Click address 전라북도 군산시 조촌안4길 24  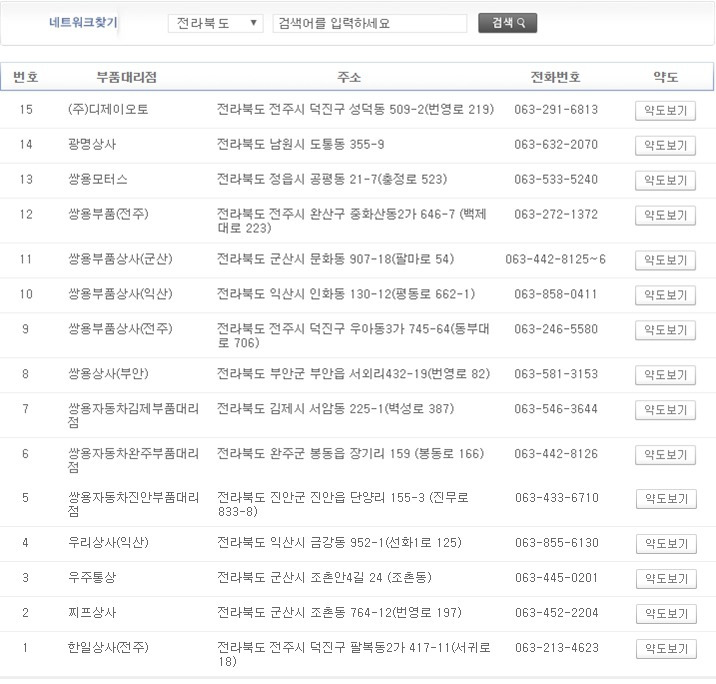coord(324,578)
